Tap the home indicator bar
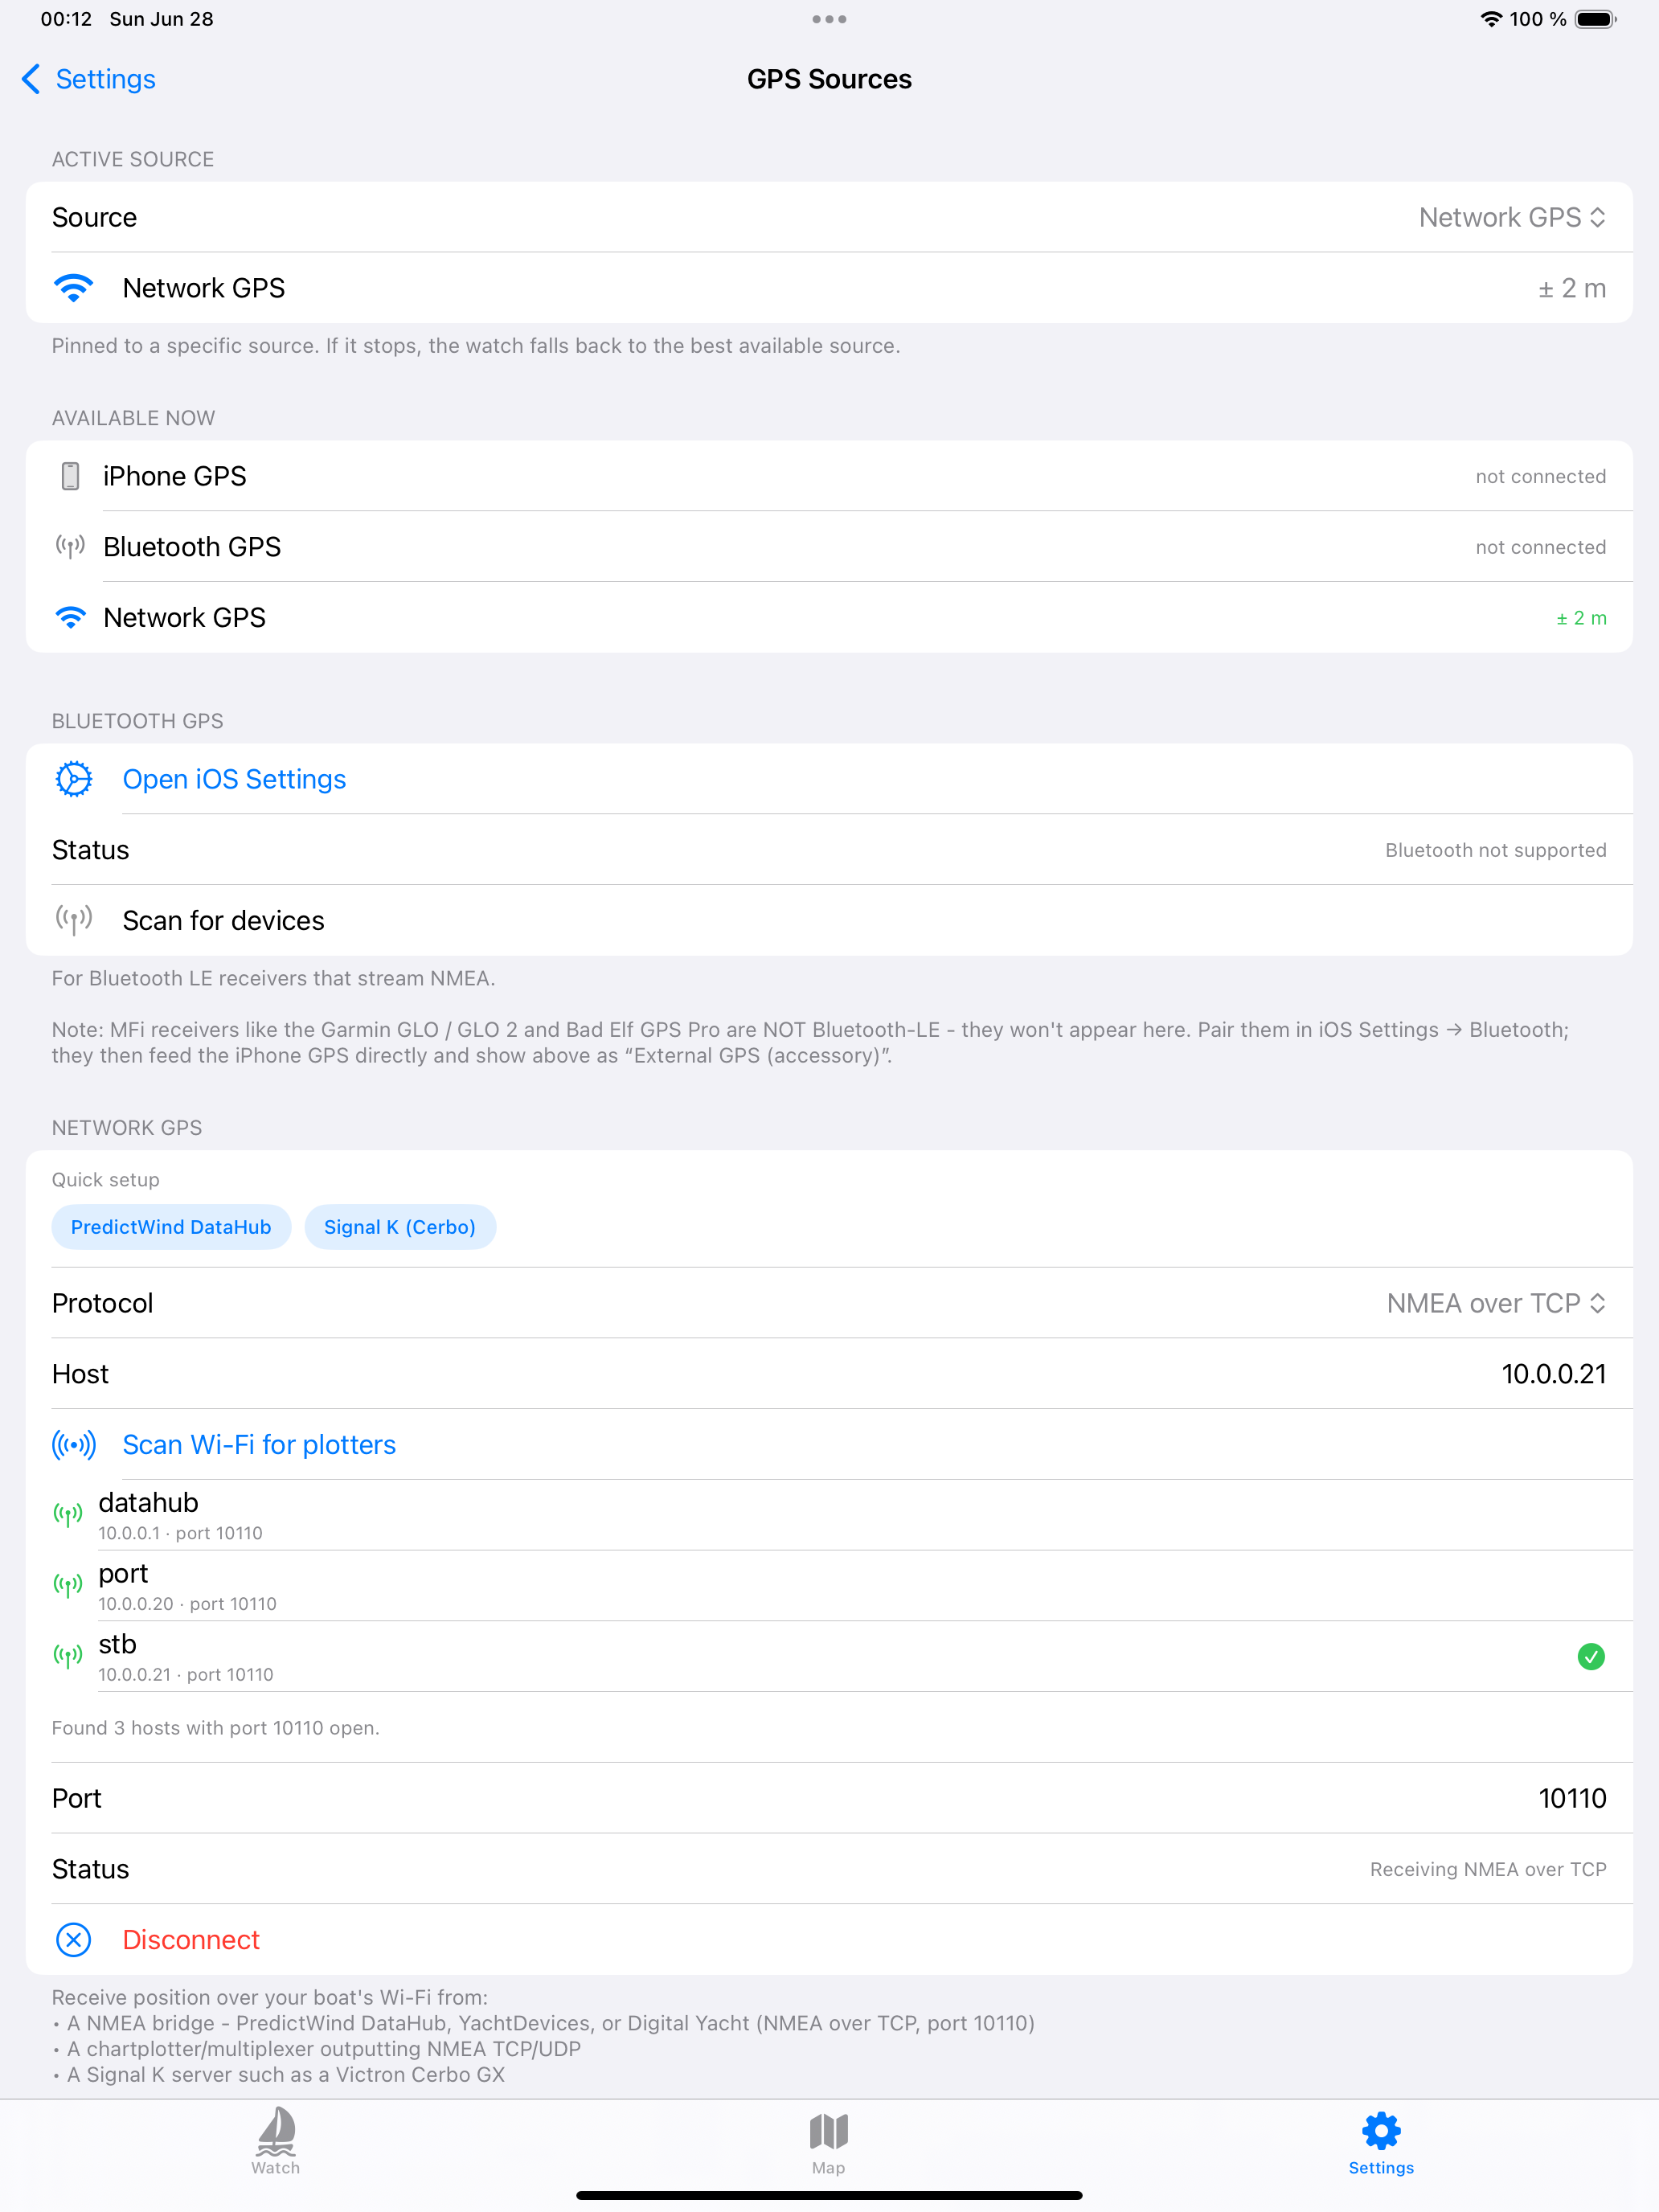This screenshot has height=2212, width=1659. coord(829,2195)
